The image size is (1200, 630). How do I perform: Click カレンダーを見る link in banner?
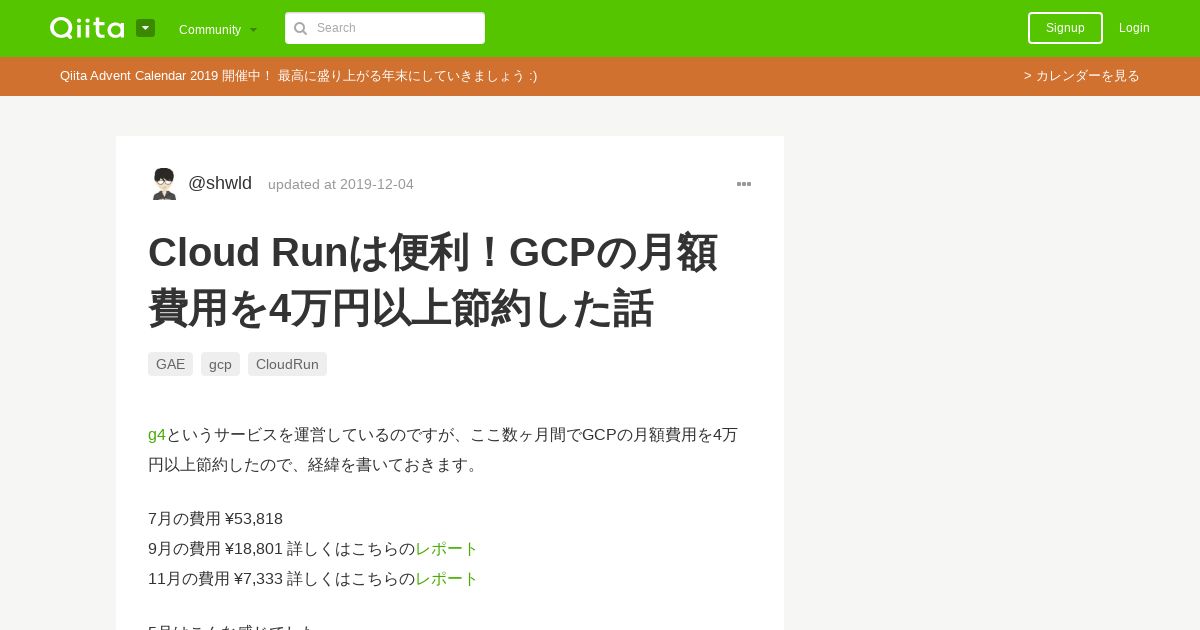coord(1082,76)
